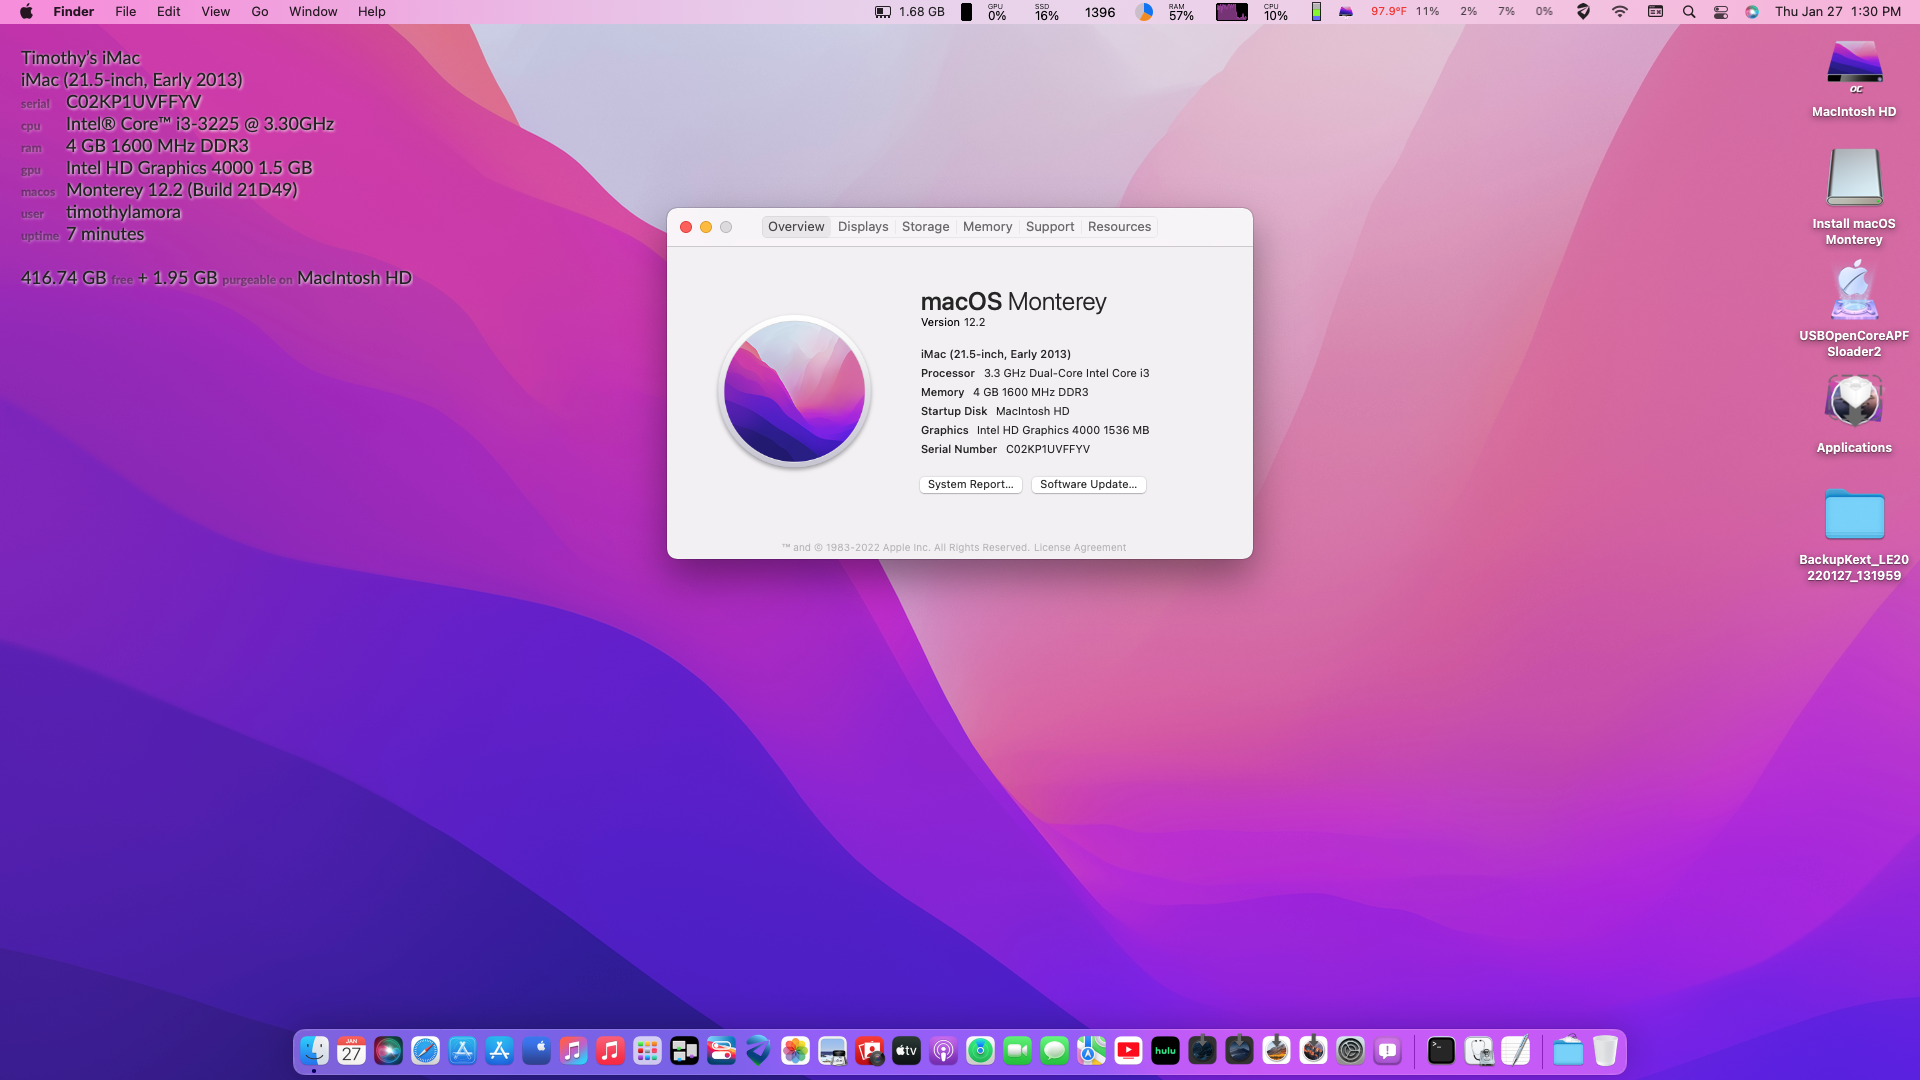Open Messages from the Dock
This screenshot has width=1920, height=1080.
(x=1055, y=1050)
